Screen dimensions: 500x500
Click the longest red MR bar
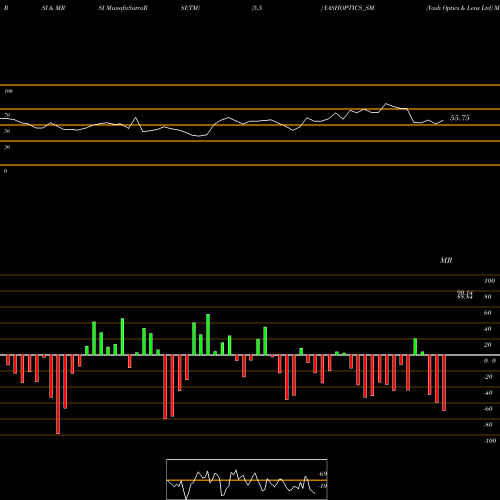(x=58, y=394)
